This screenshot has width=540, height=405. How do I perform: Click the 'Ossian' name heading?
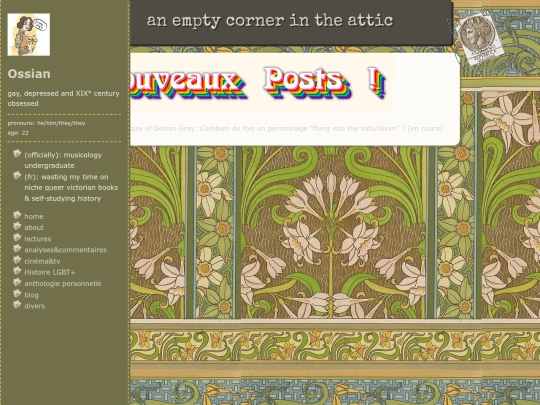tap(29, 74)
